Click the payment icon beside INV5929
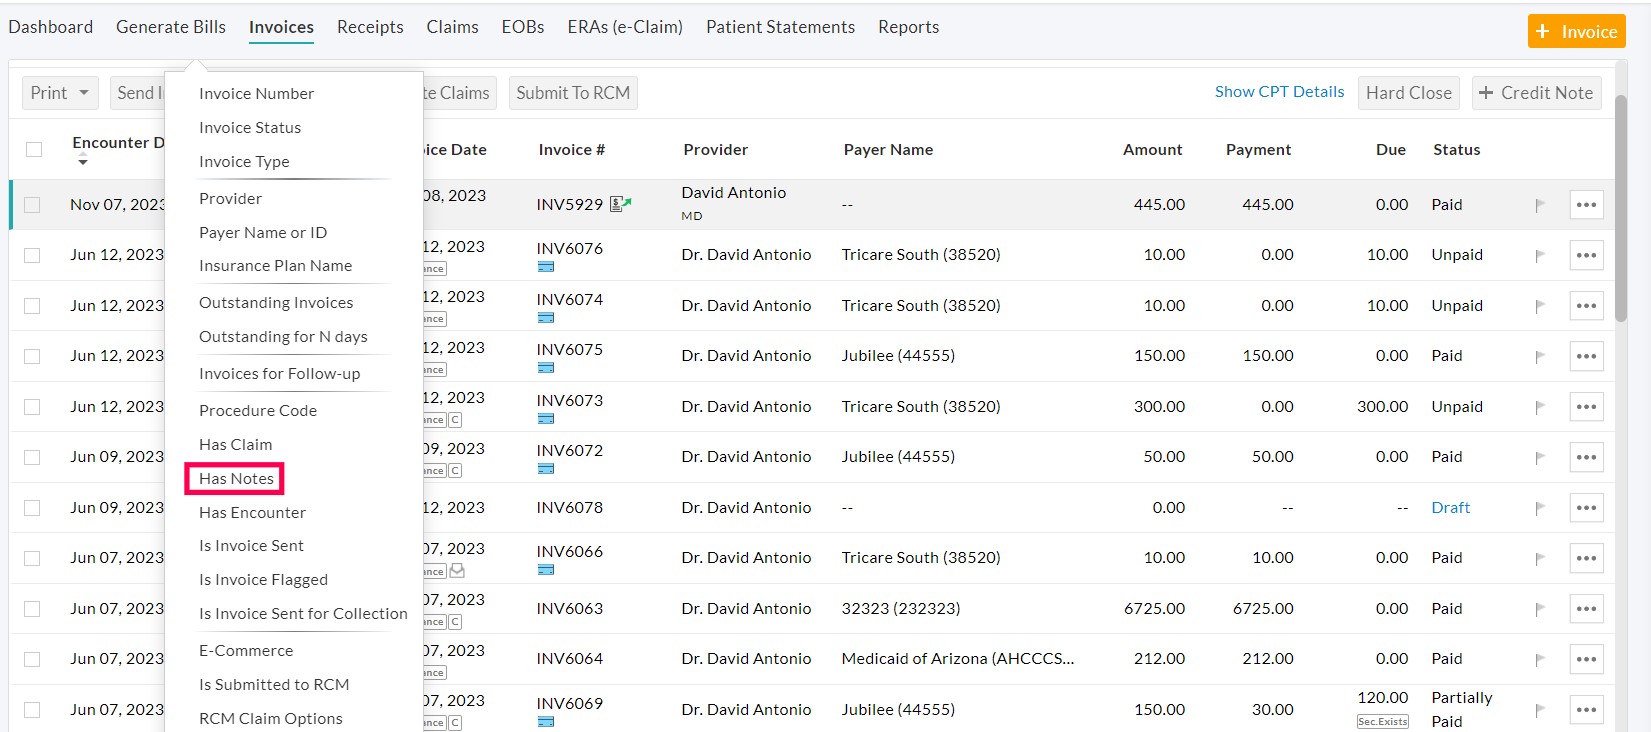Viewport: 1651px width, 732px height. pyautogui.click(x=620, y=204)
